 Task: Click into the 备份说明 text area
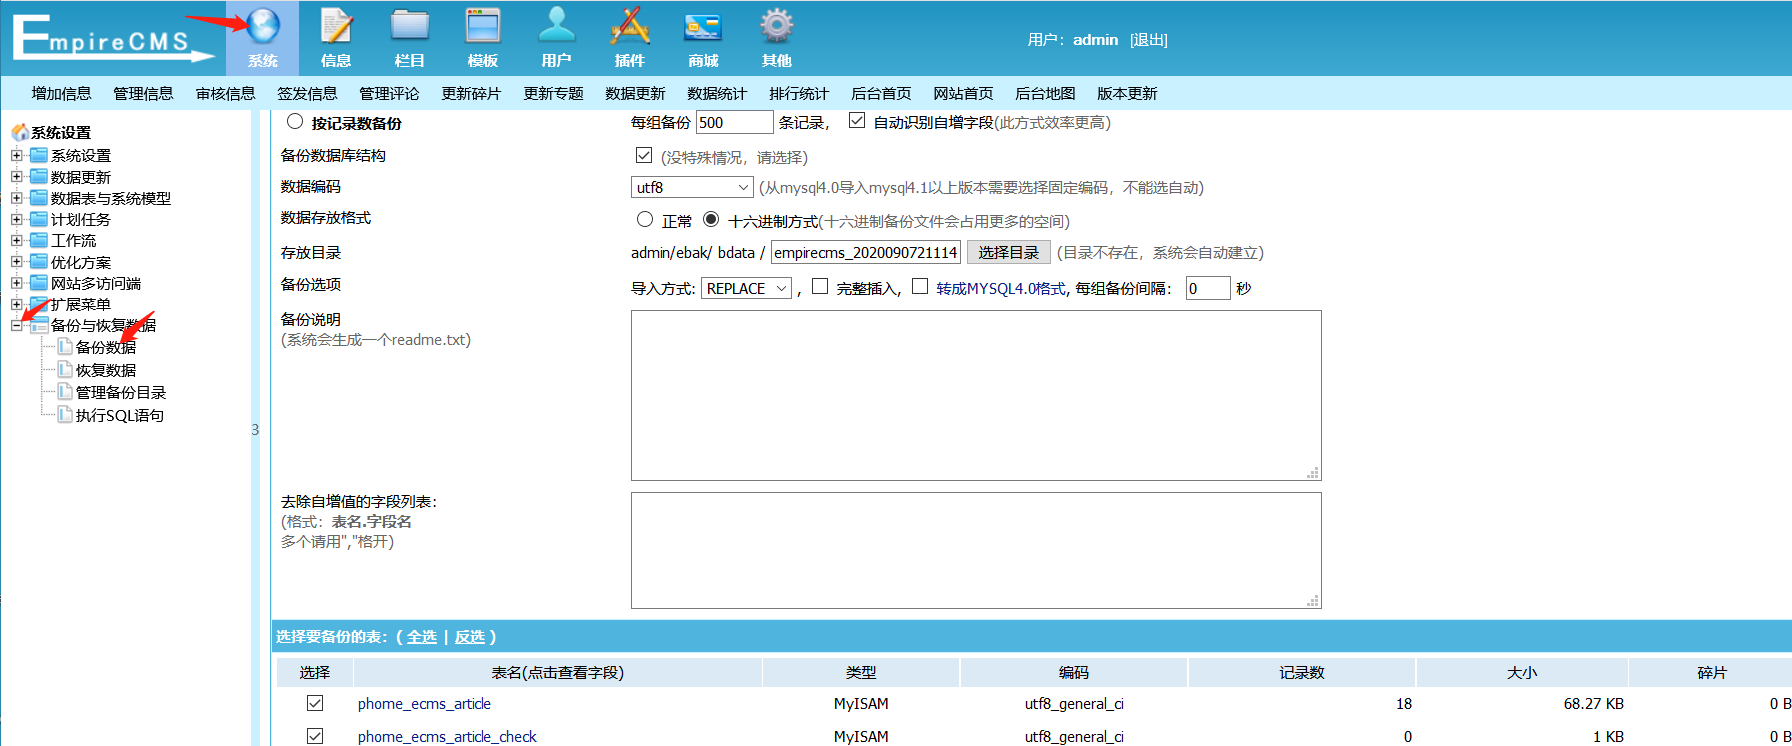975,395
